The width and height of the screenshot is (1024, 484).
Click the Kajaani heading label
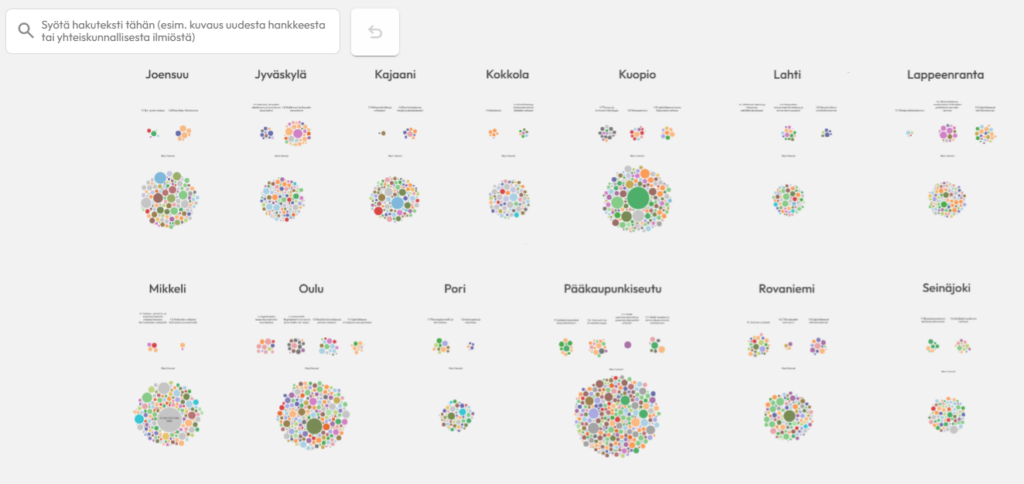click(395, 75)
